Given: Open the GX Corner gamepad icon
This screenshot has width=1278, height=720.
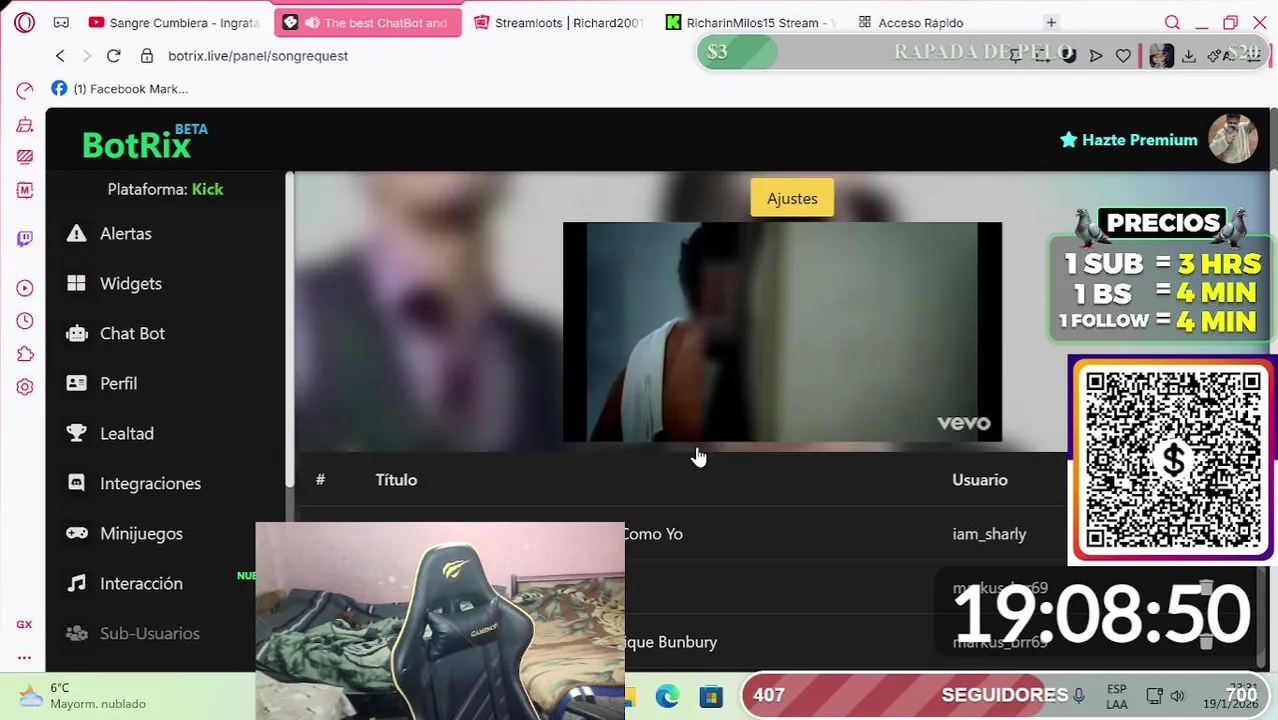Looking at the screenshot, I should (x=61, y=22).
